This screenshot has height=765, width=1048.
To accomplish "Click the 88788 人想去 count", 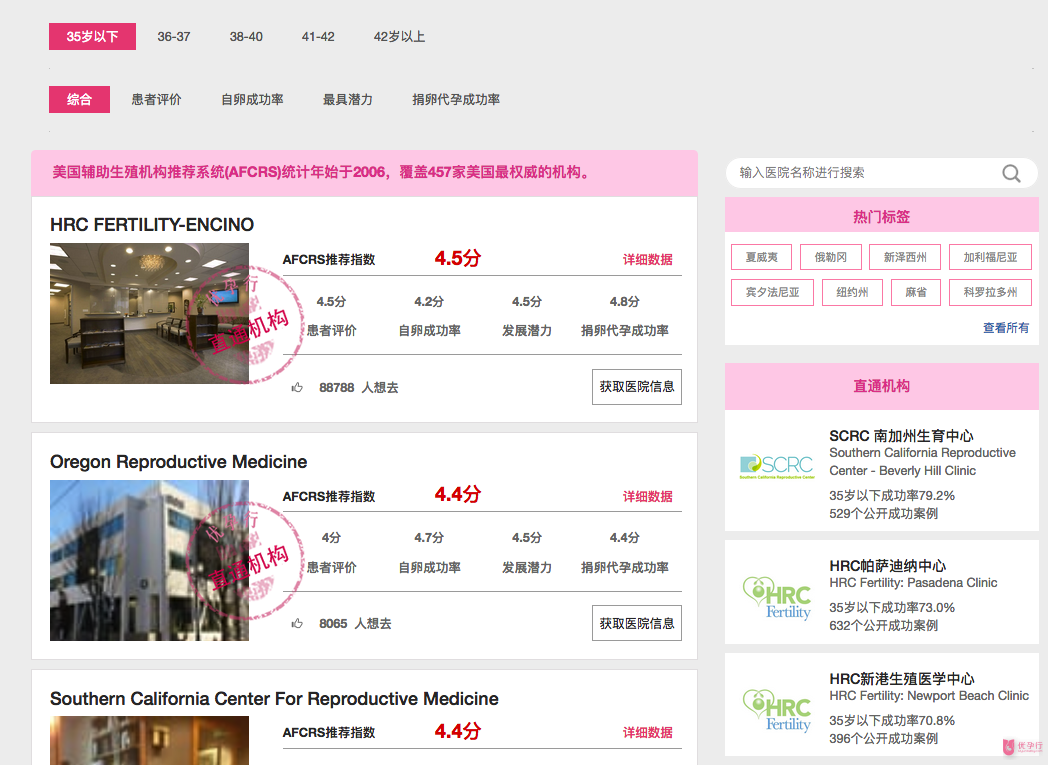I will coord(358,388).
